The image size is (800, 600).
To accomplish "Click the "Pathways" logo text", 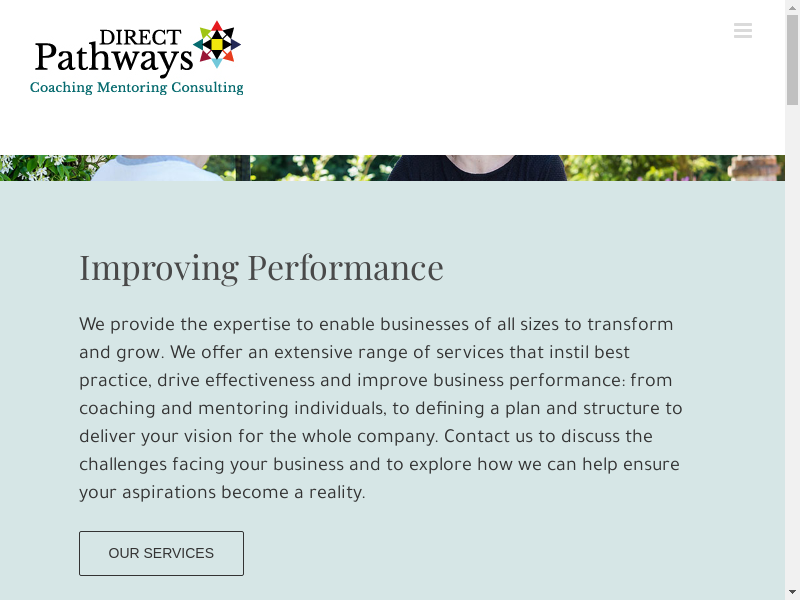I will click(112, 59).
